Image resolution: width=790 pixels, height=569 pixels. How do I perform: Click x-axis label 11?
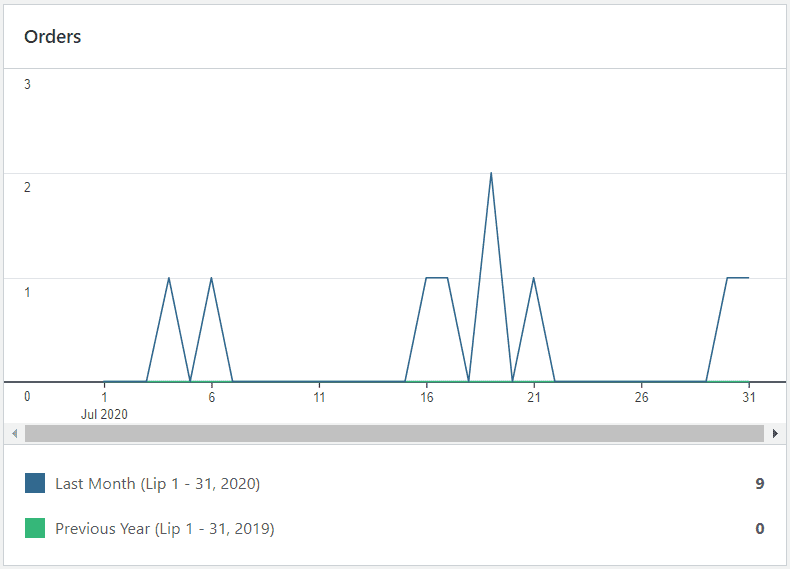[x=319, y=397]
